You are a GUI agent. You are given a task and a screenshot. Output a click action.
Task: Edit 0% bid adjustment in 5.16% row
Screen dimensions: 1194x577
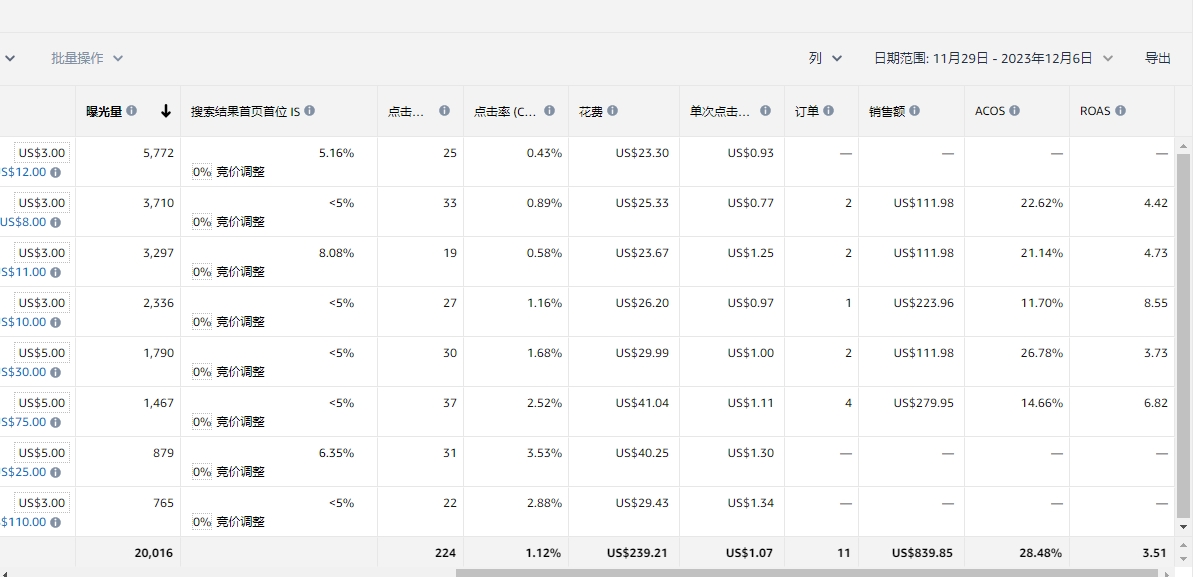(x=202, y=172)
